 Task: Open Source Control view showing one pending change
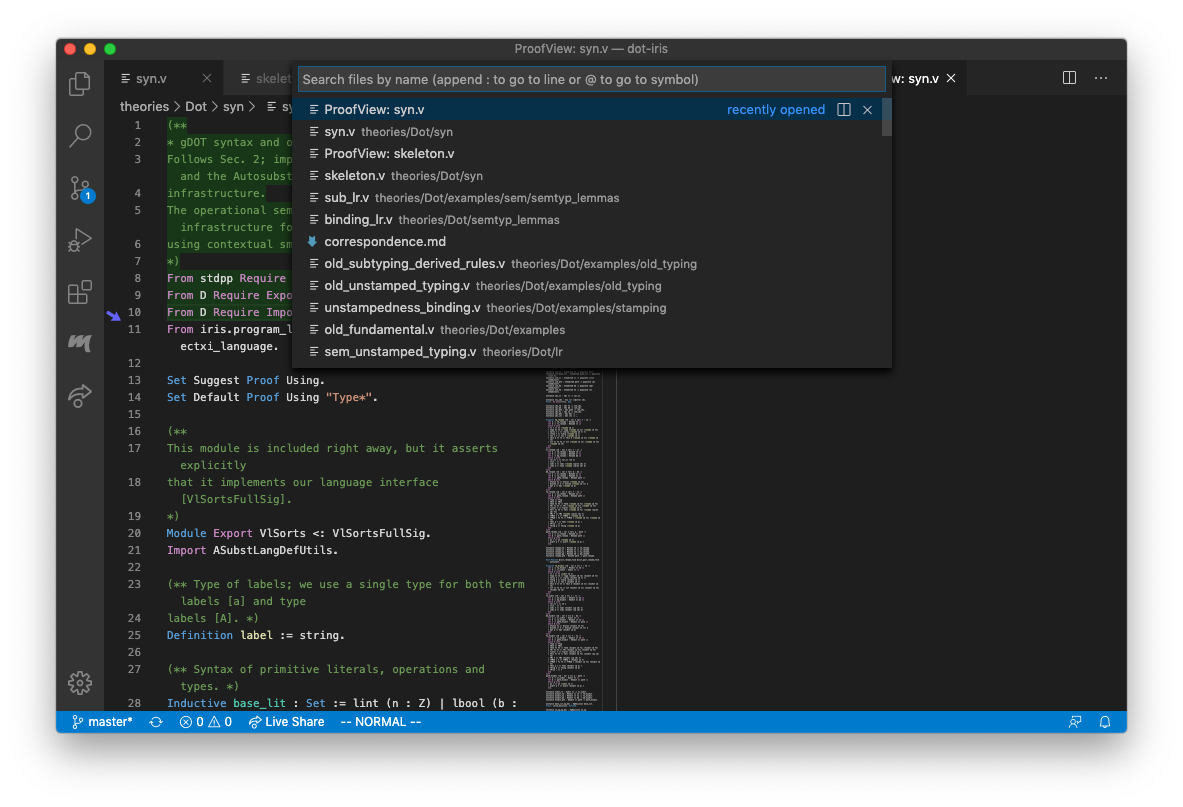click(80, 188)
